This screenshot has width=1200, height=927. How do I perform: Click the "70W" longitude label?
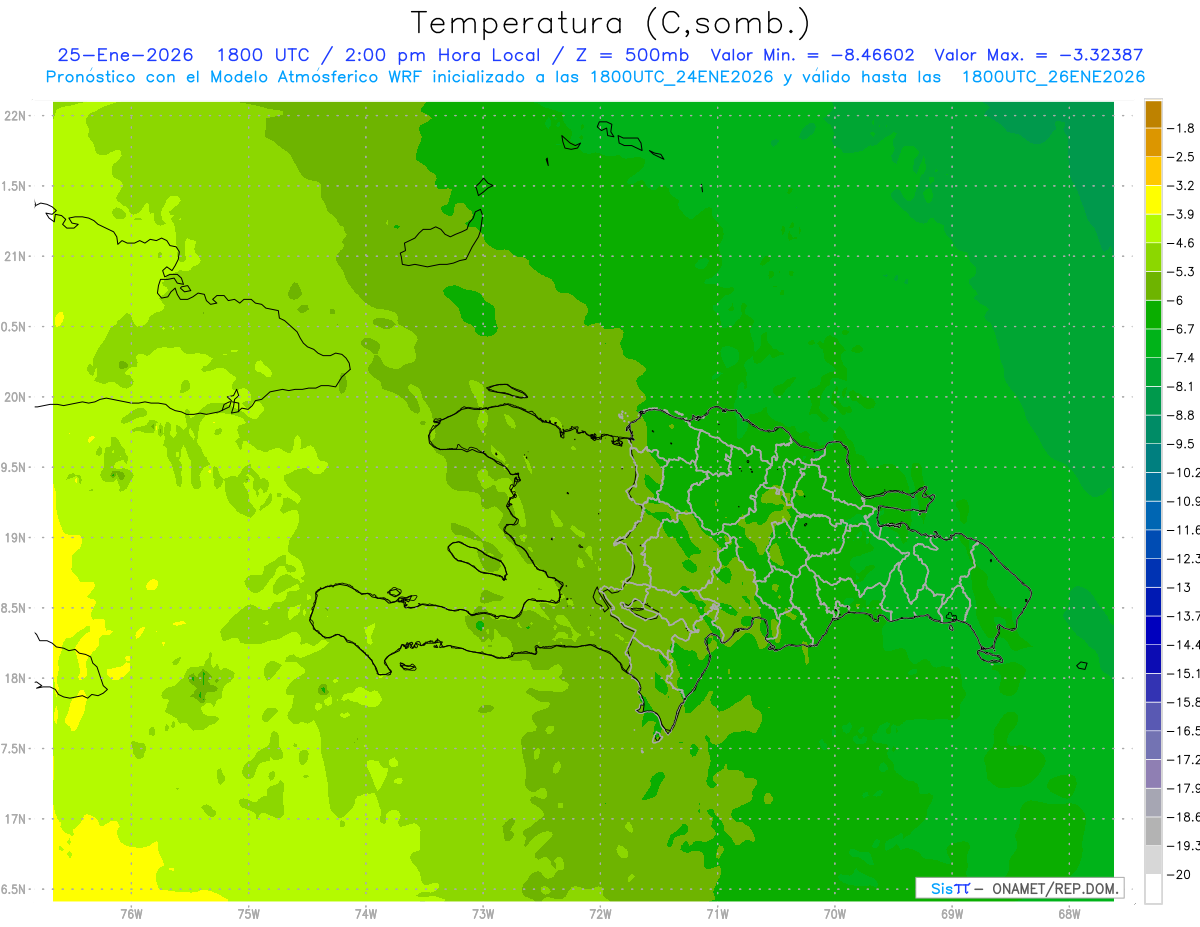click(835, 914)
